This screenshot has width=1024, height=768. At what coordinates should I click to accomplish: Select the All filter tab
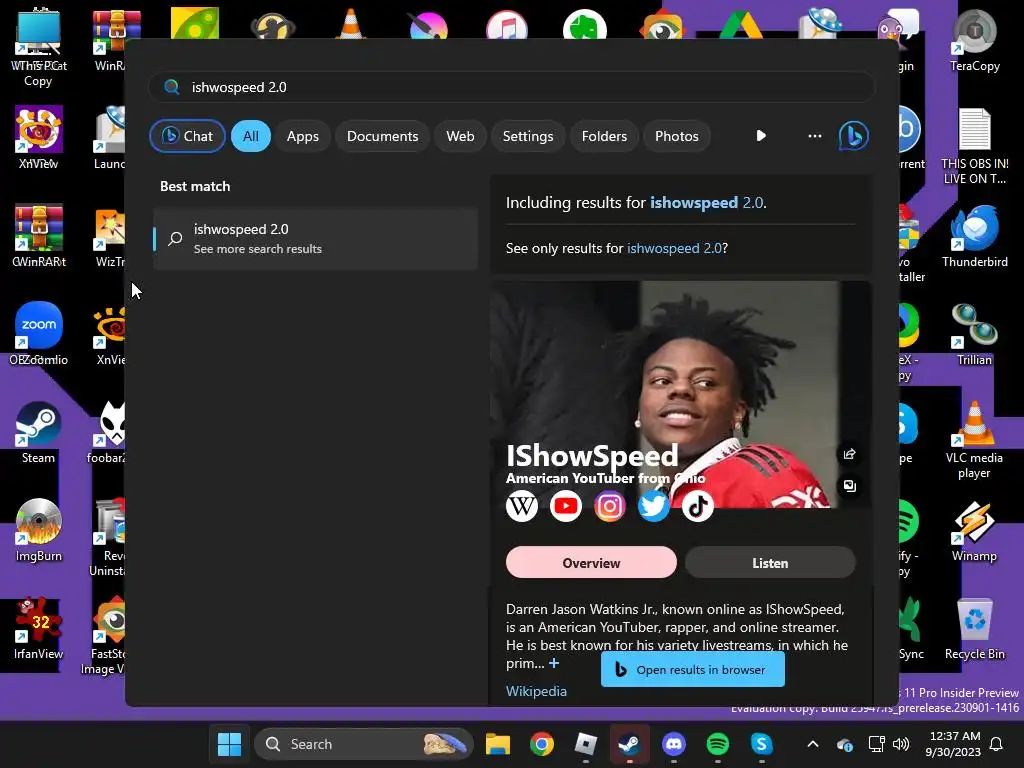[251, 136]
